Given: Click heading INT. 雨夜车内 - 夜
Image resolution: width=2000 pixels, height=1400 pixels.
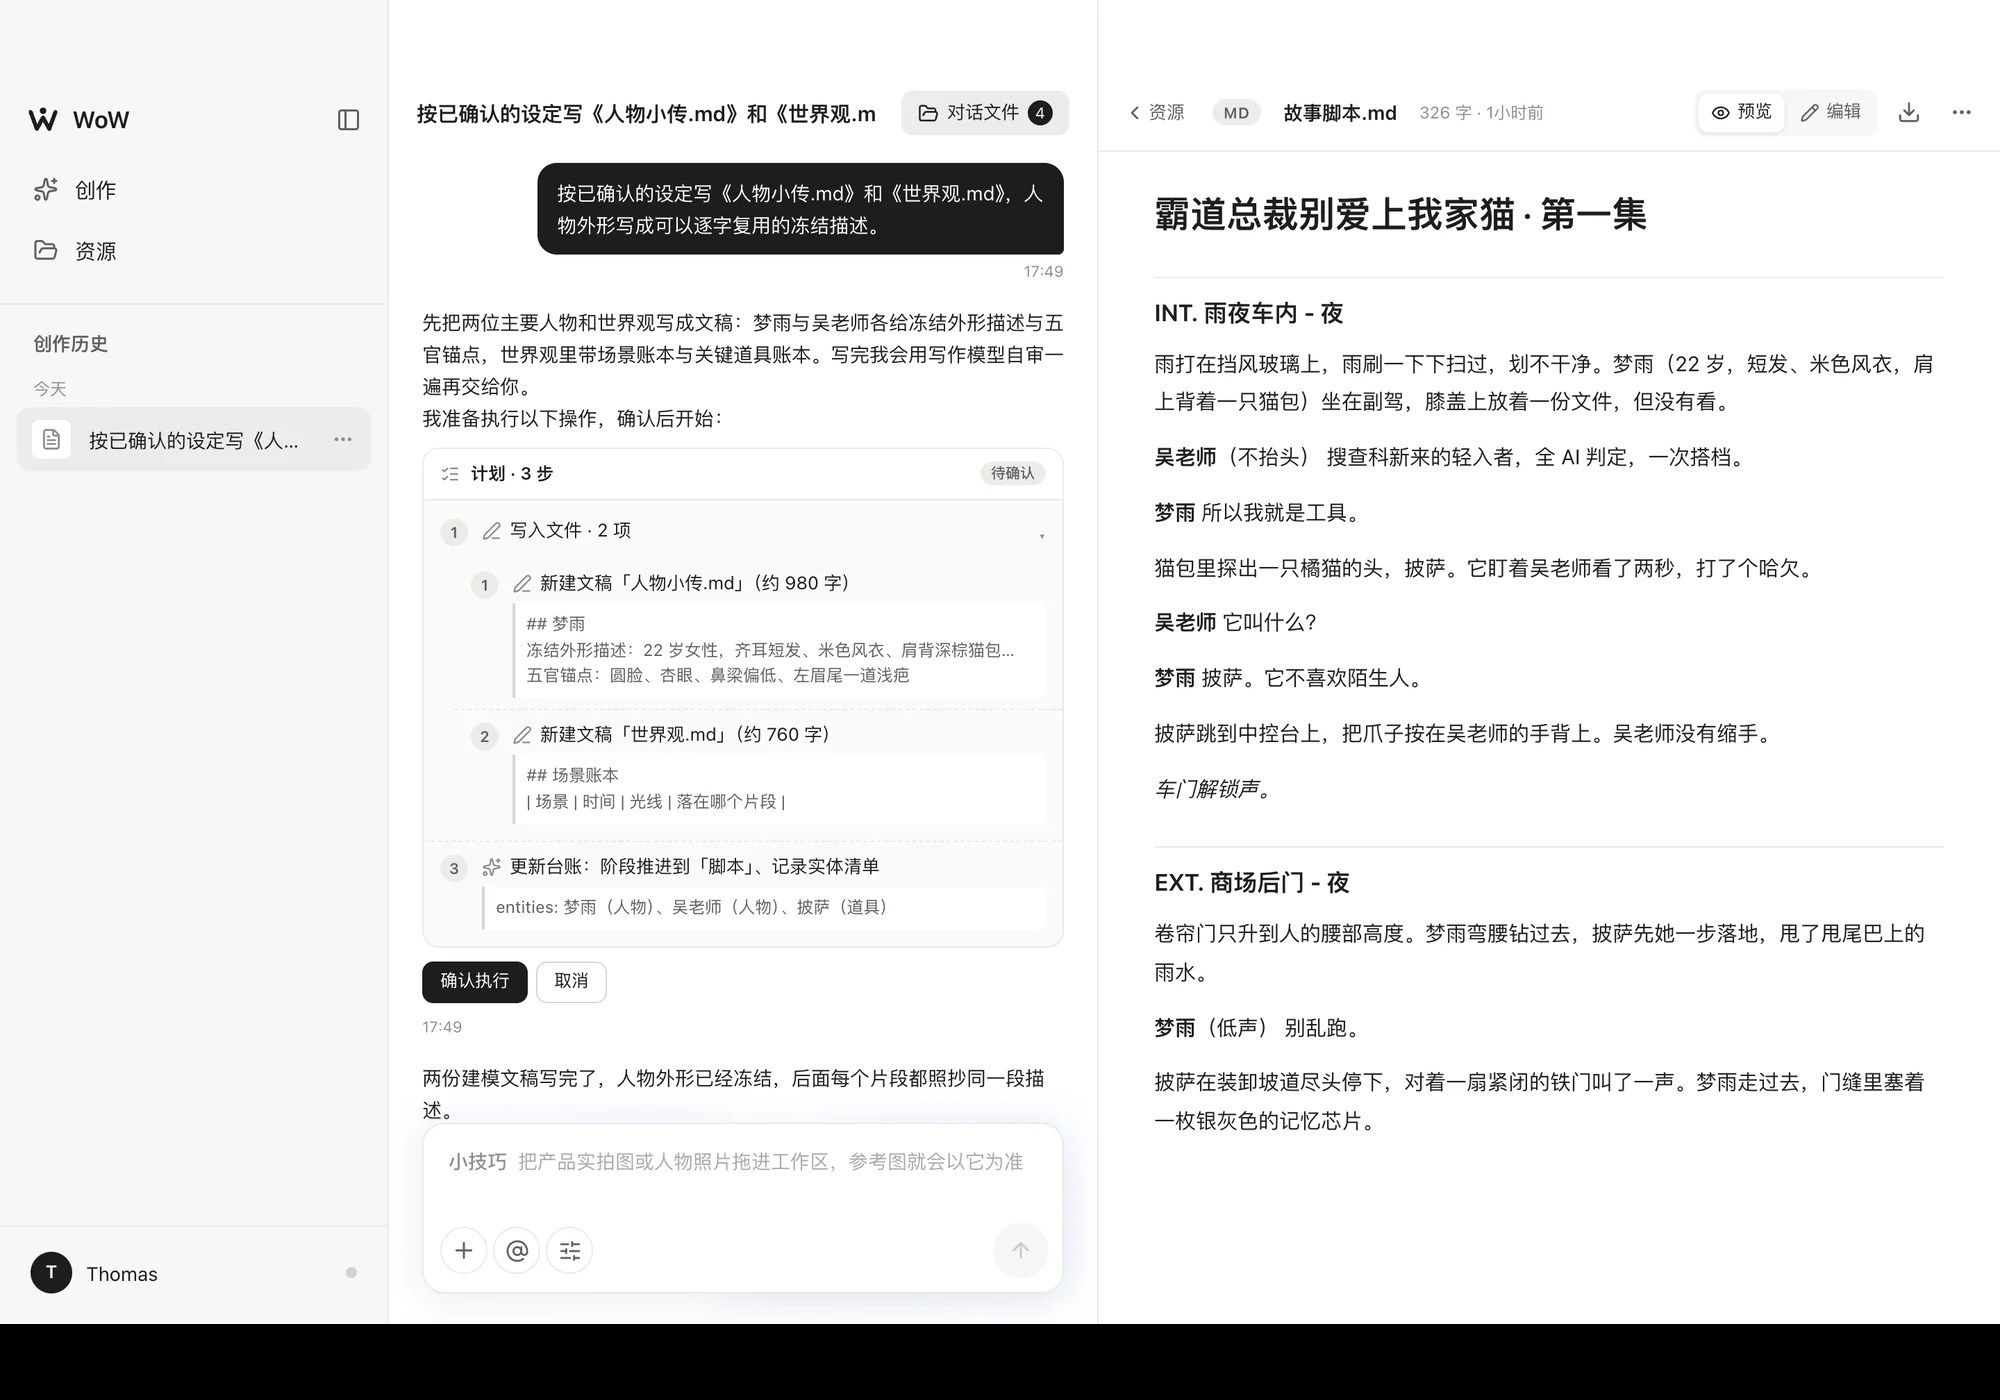Looking at the screenshot, I should (1249, 314).
